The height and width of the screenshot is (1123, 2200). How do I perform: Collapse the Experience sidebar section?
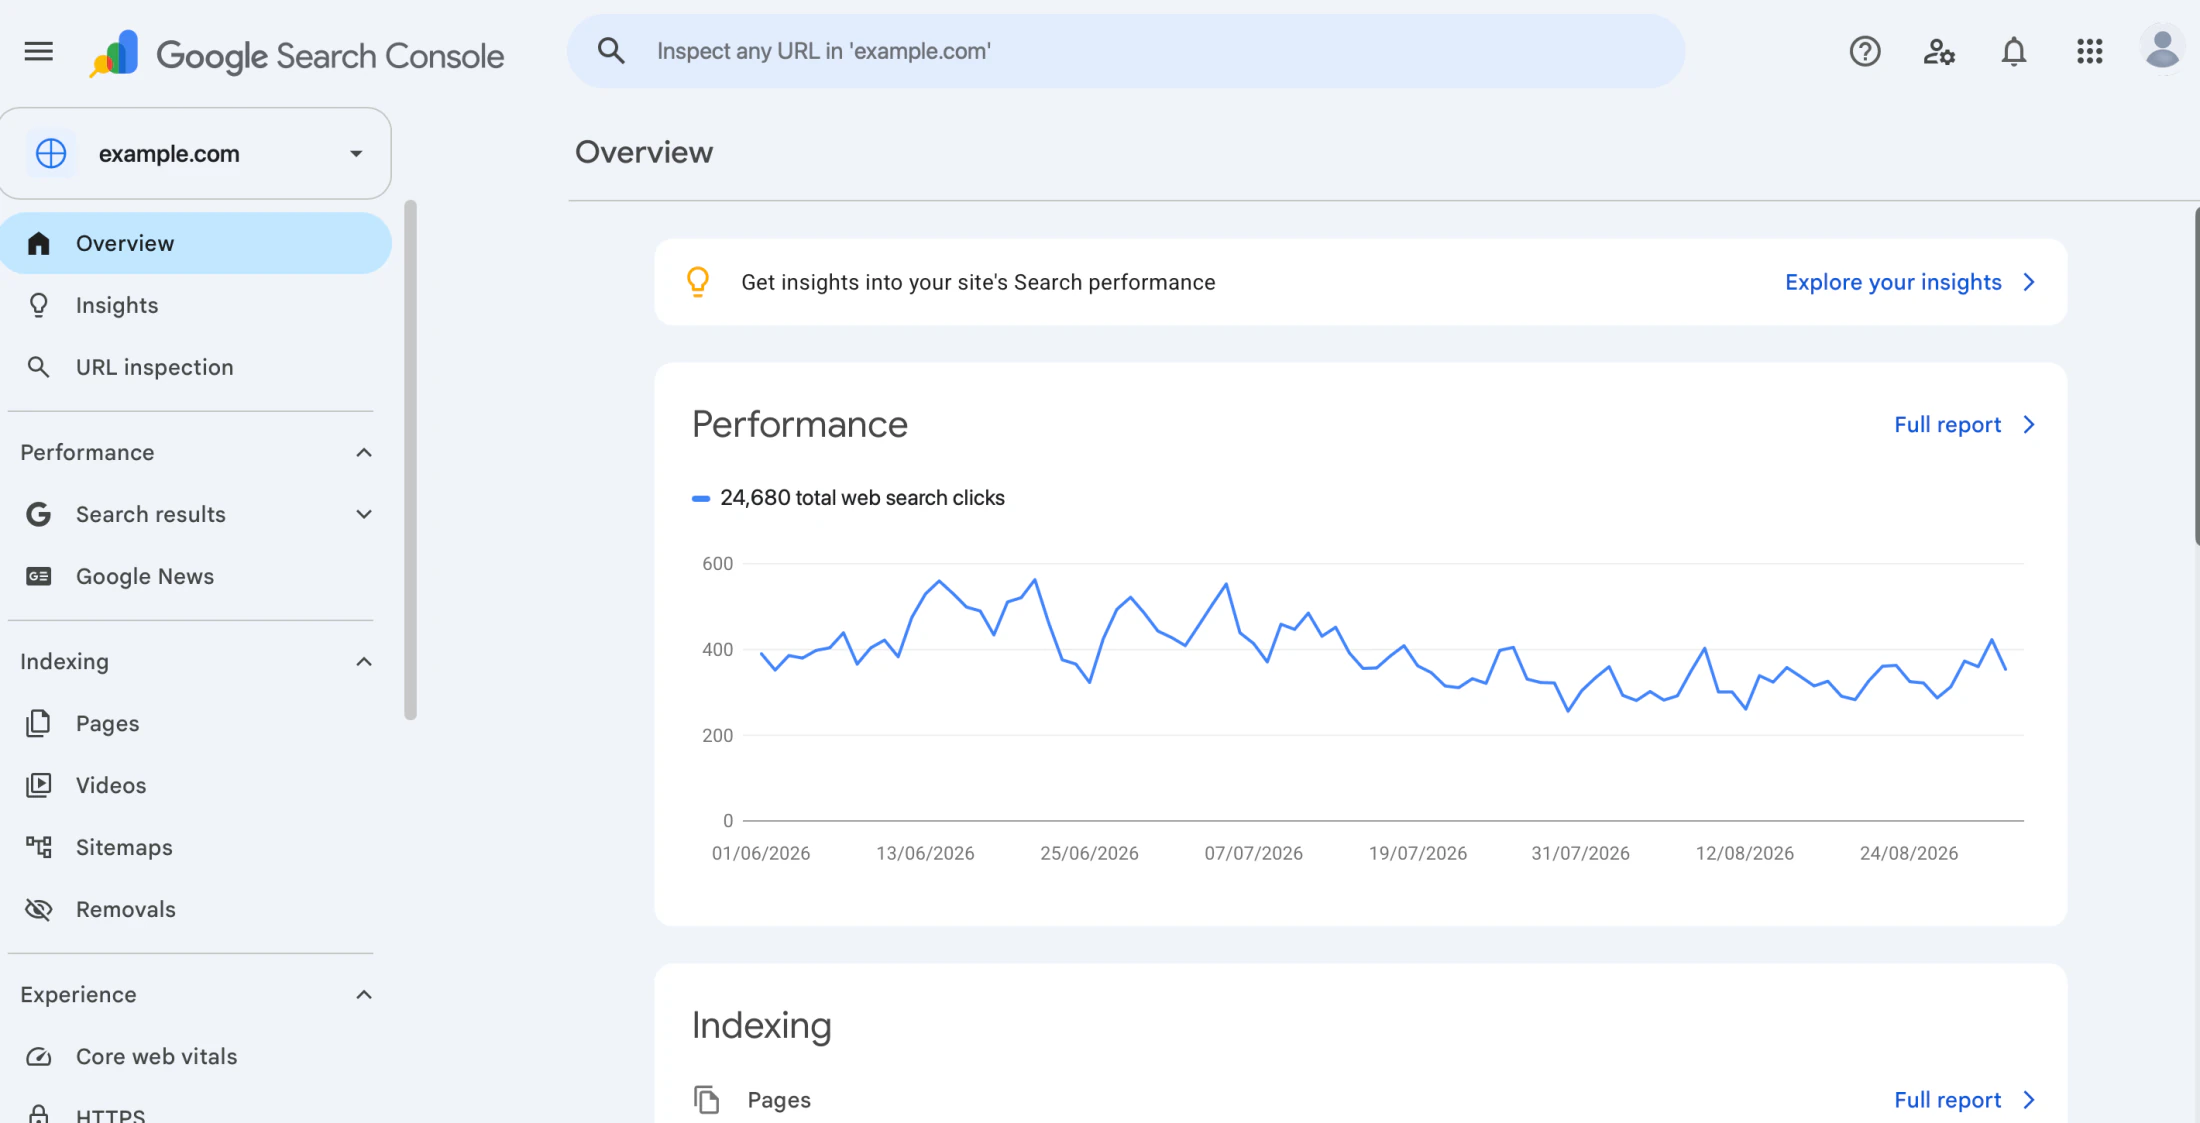tap(364, 995)
